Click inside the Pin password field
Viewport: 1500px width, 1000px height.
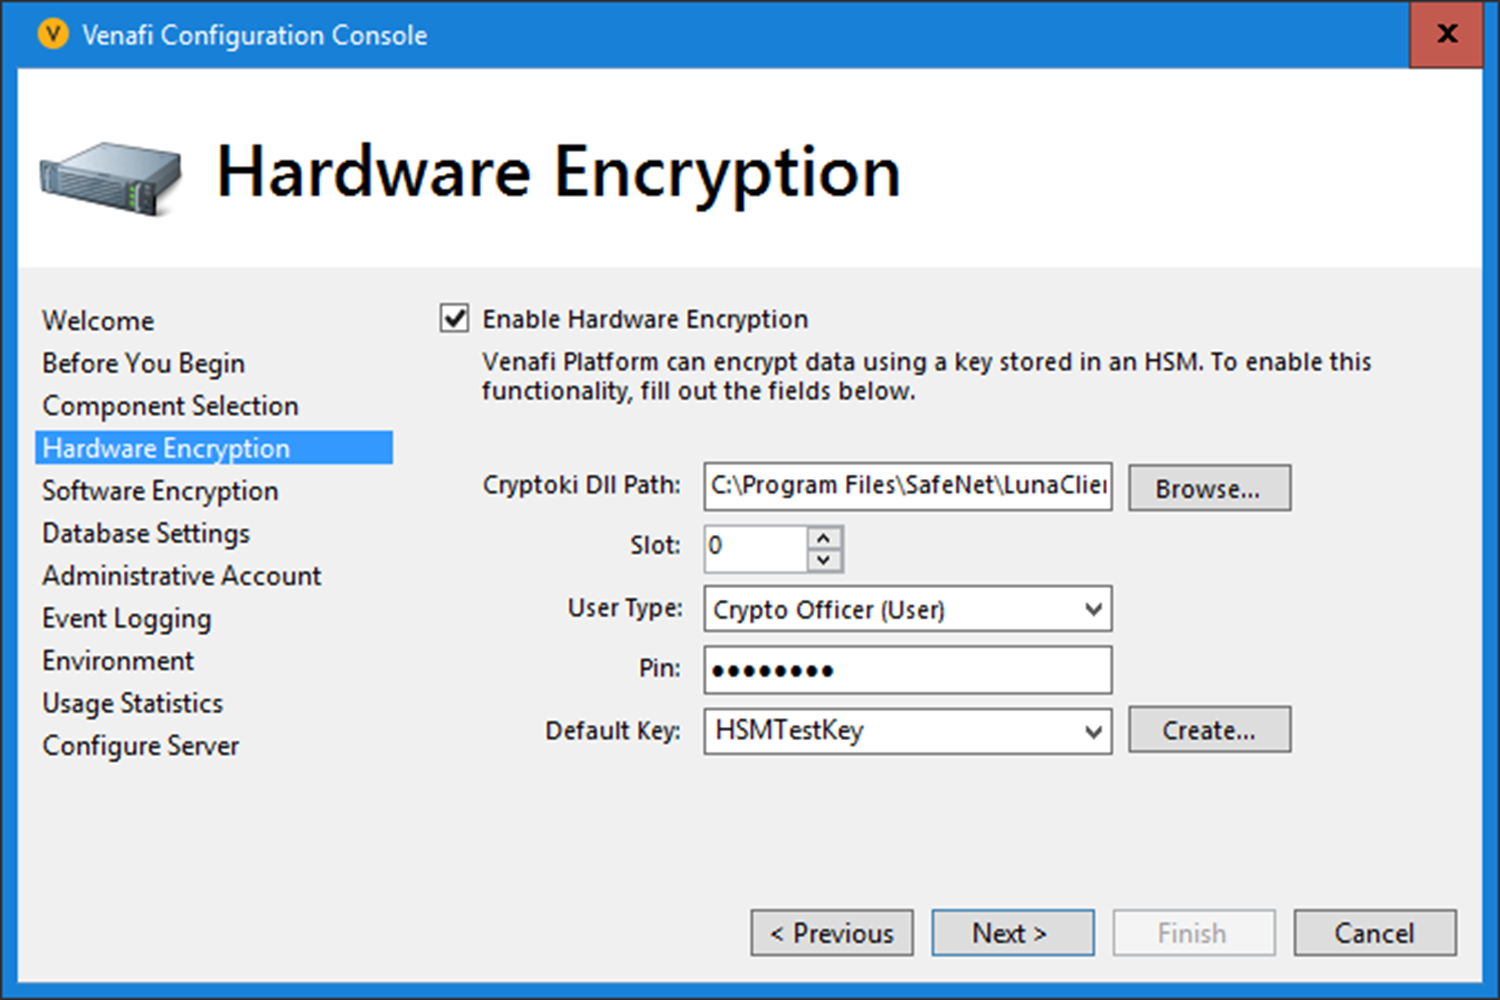(906, 669)
